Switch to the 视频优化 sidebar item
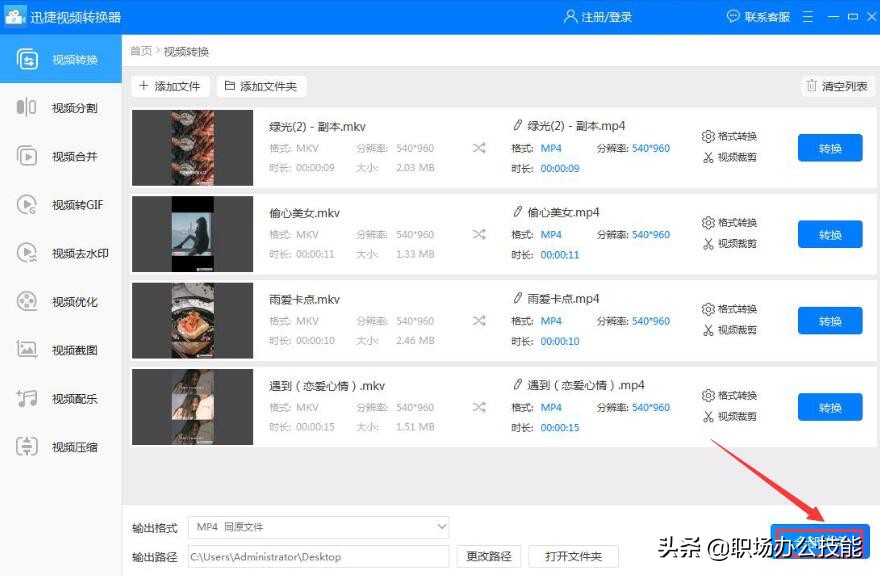 pos(60,301)
